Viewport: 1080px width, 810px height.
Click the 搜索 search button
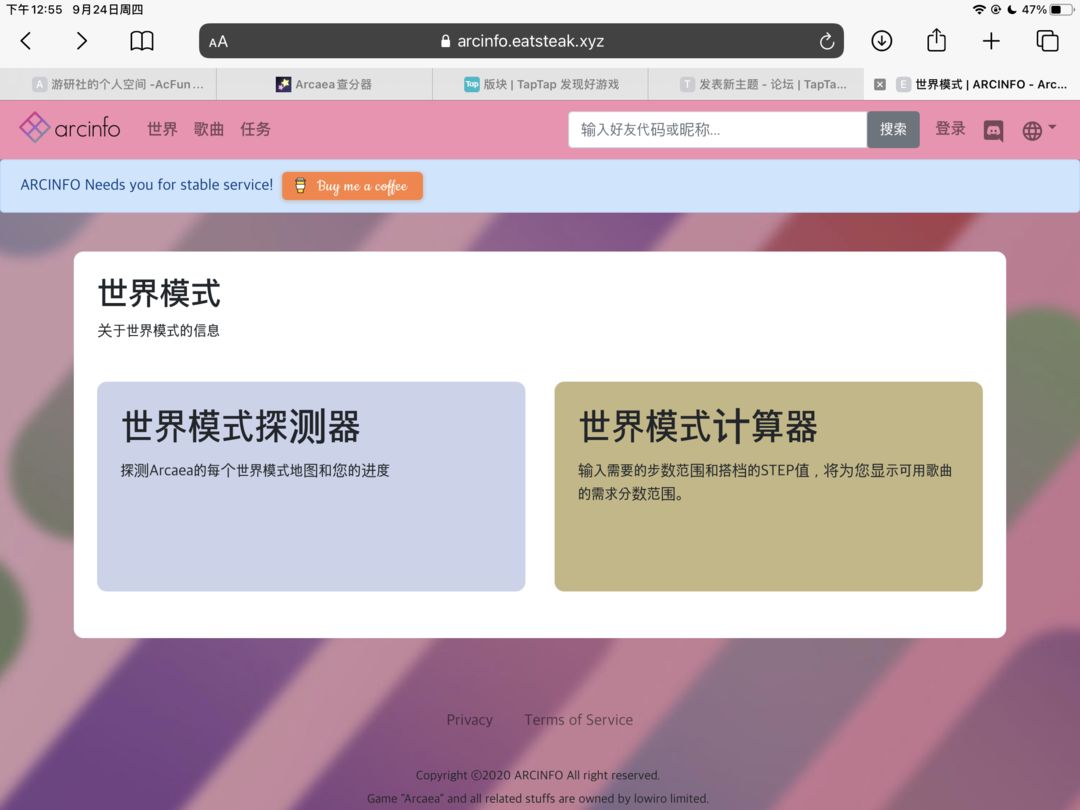tap(893, 129)
